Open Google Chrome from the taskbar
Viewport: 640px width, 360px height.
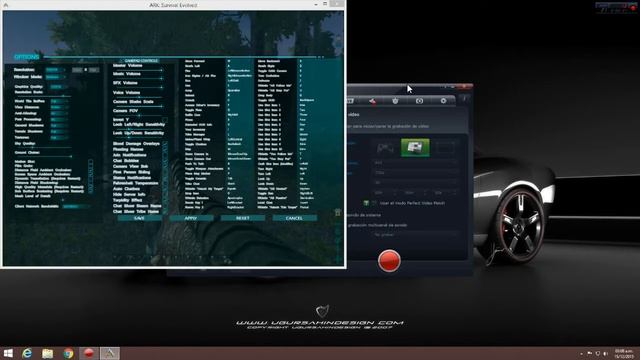(x=68, y=353)
